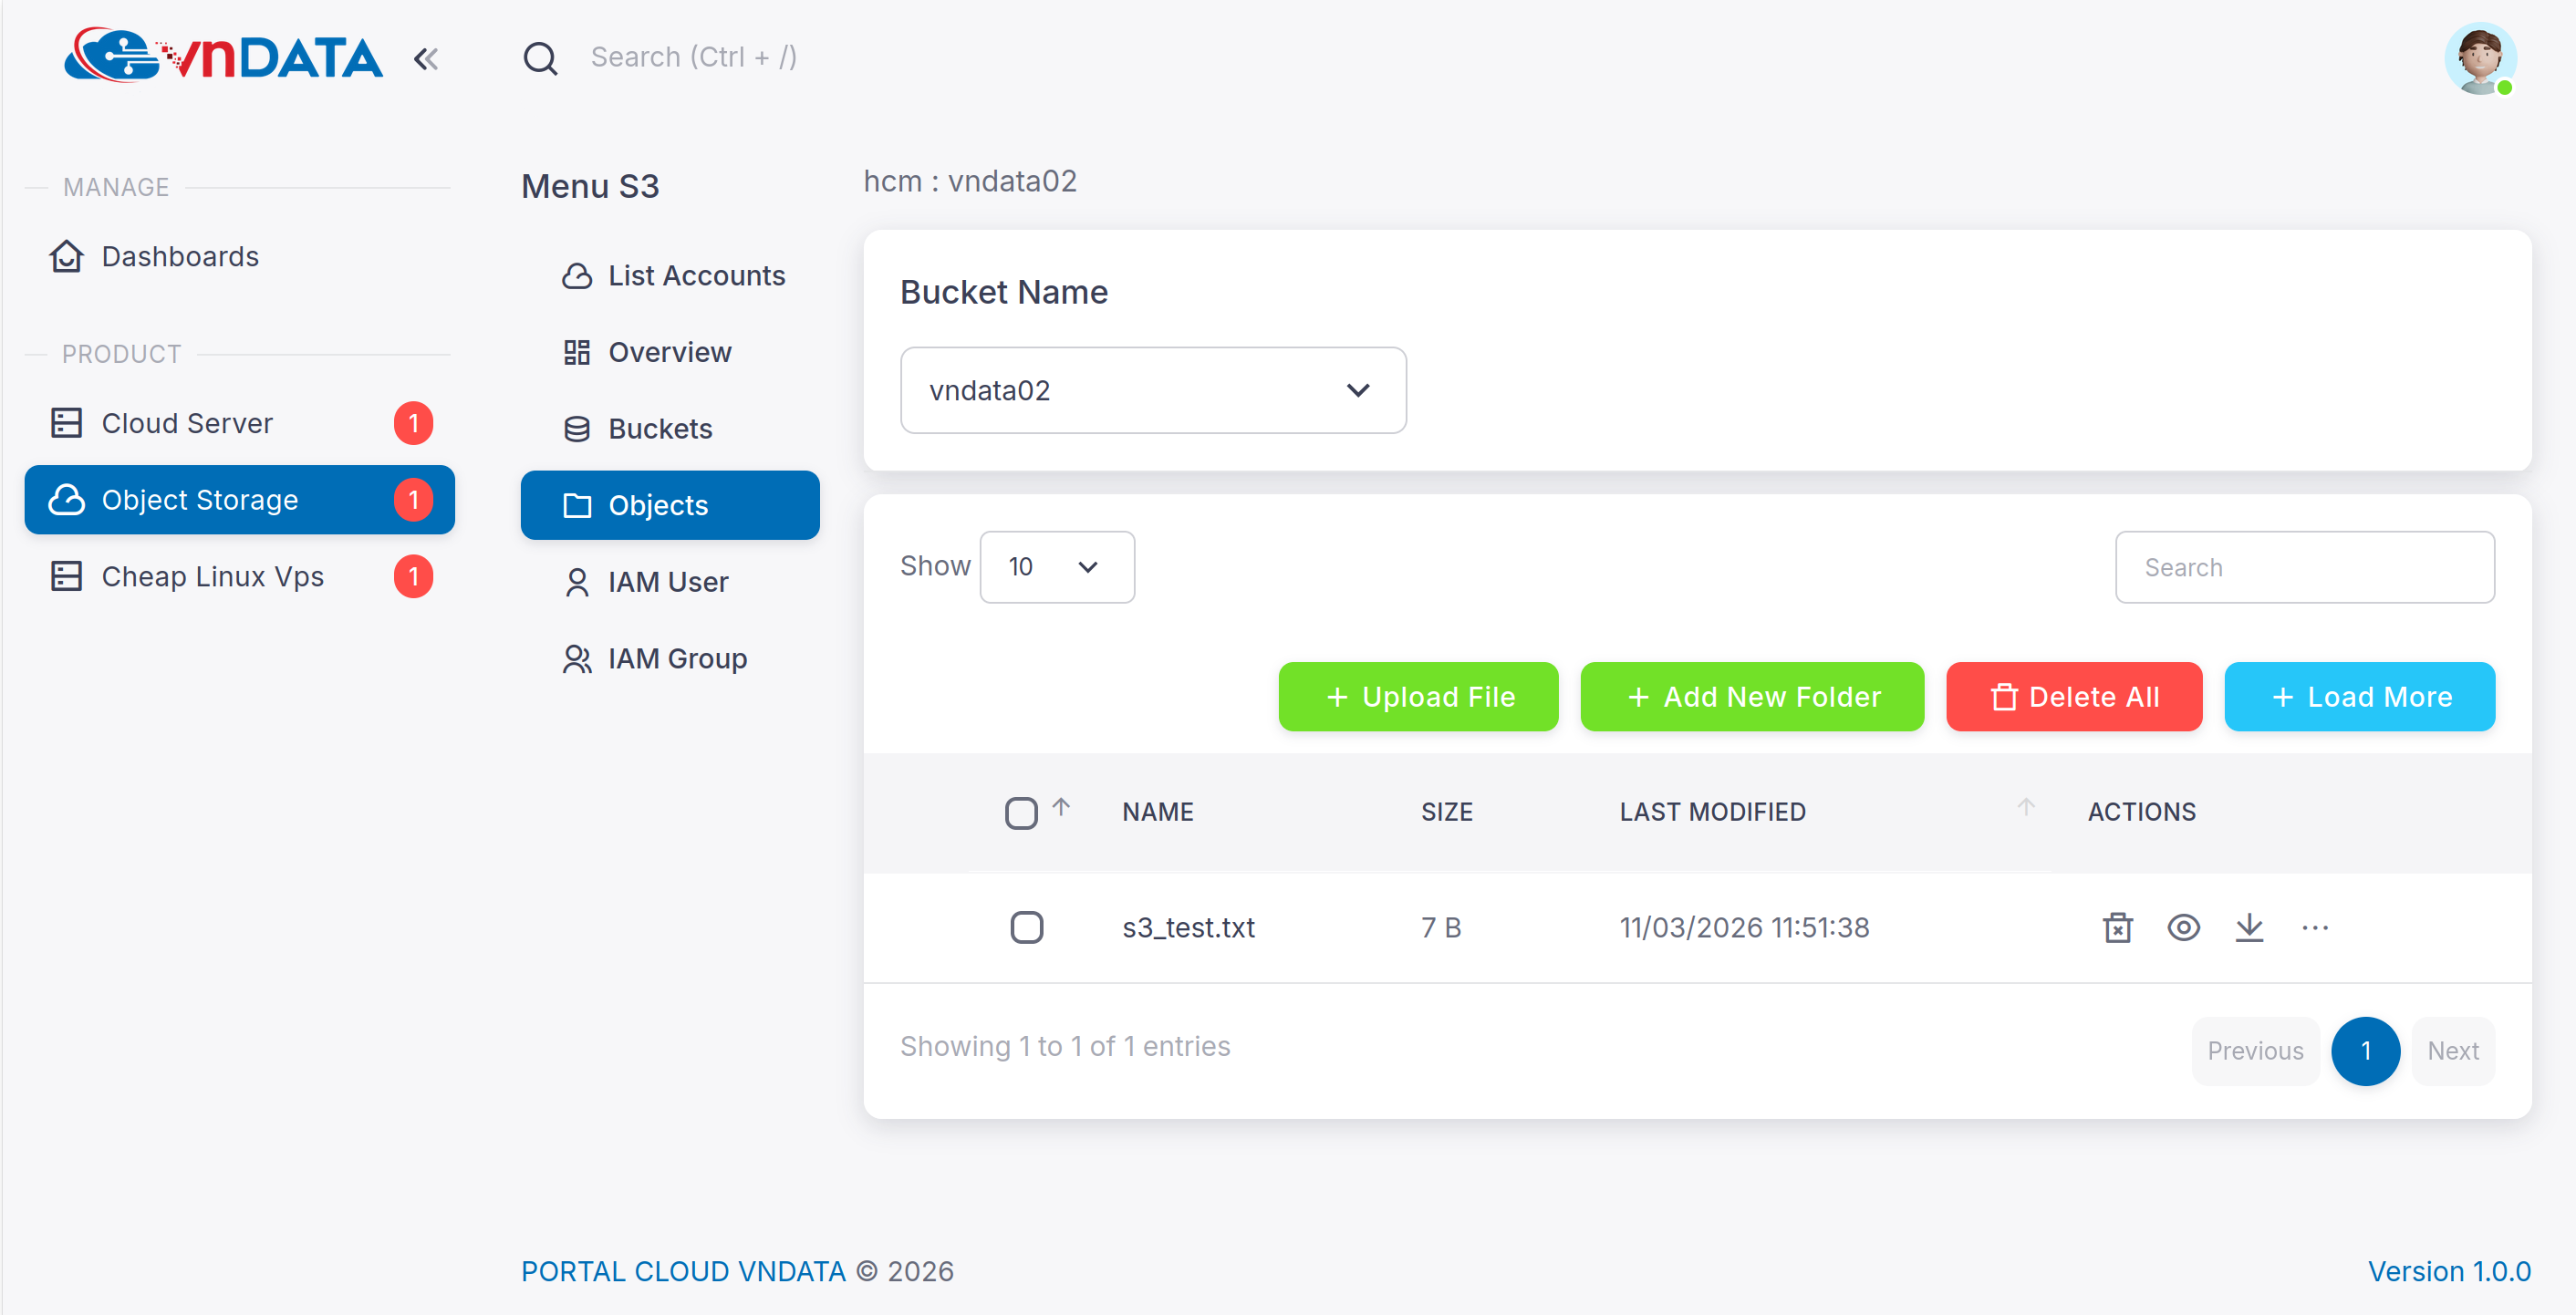Open the three-dot more actions menu
Screen dimensions: 2576x1315
[2315, 927]
